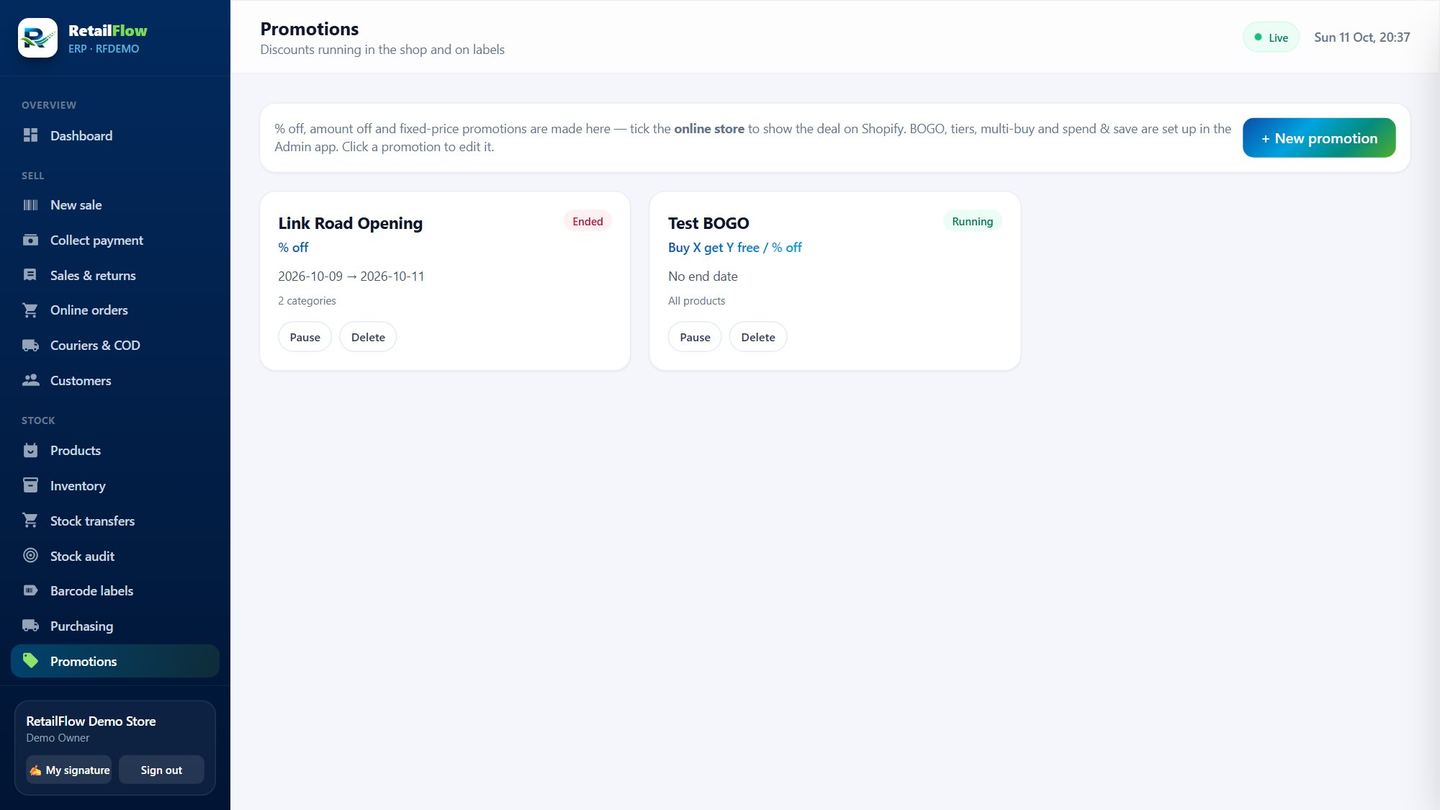Sign out of RetailFlow Demo Store

tap(161, 770)
